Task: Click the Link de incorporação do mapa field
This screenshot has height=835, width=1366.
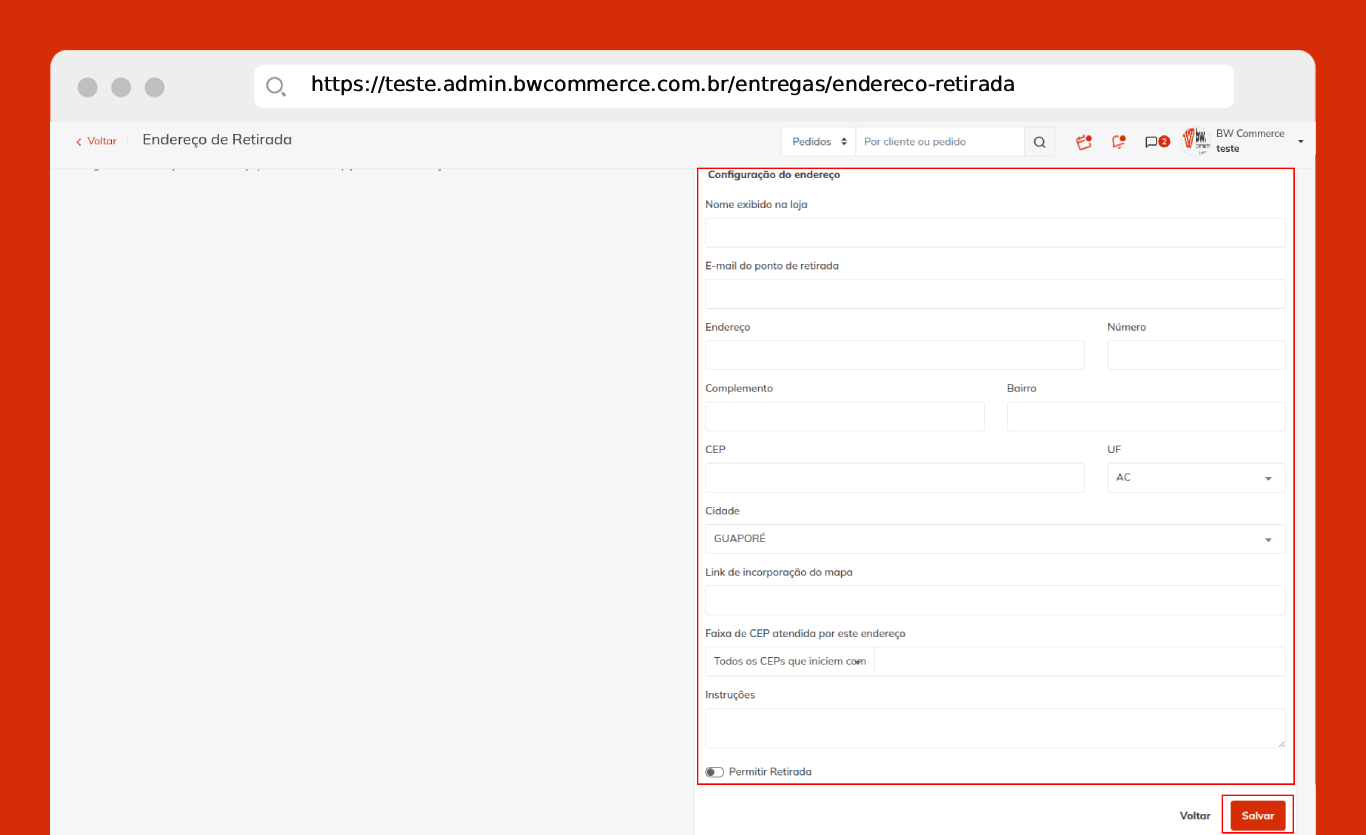Action: pyautogui.click(x=994, y=600)
